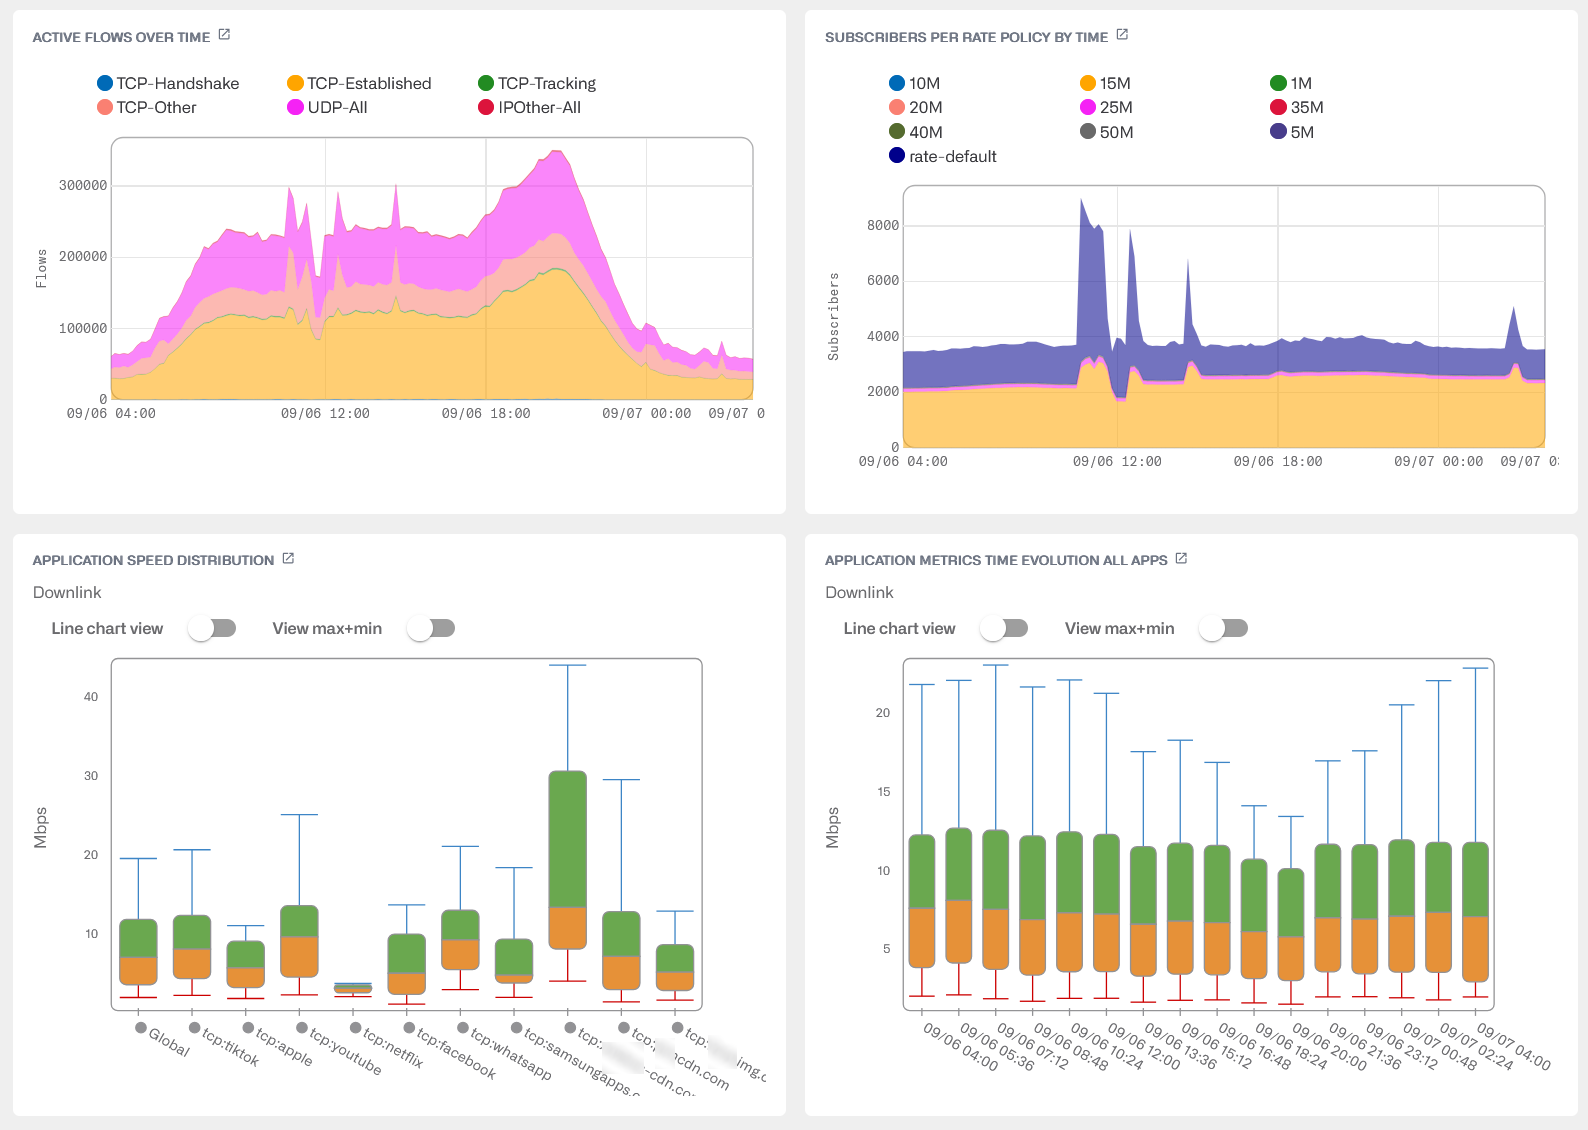Hide the rate-default series in legend
This screenshot has height=1130, width=1588.
[x=943, y=156]
